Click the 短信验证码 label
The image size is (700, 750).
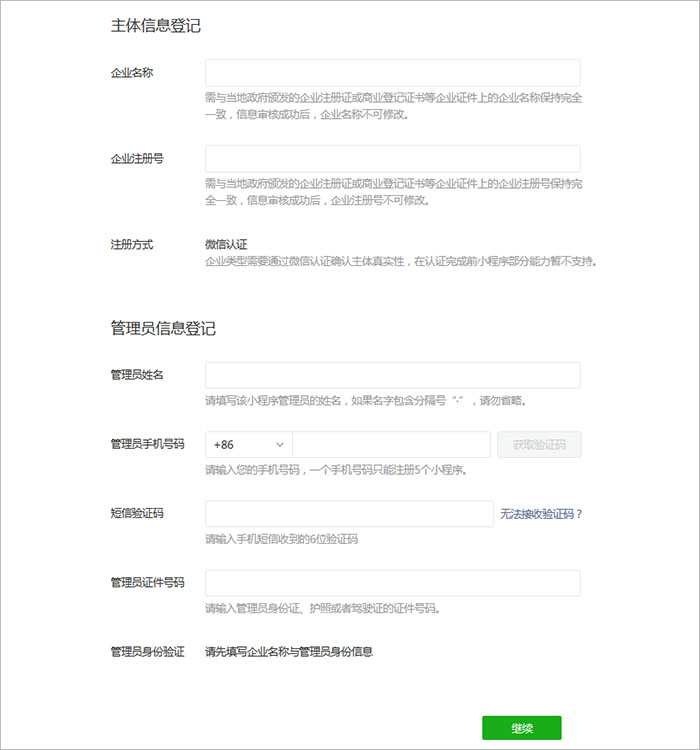pos(137,514)
